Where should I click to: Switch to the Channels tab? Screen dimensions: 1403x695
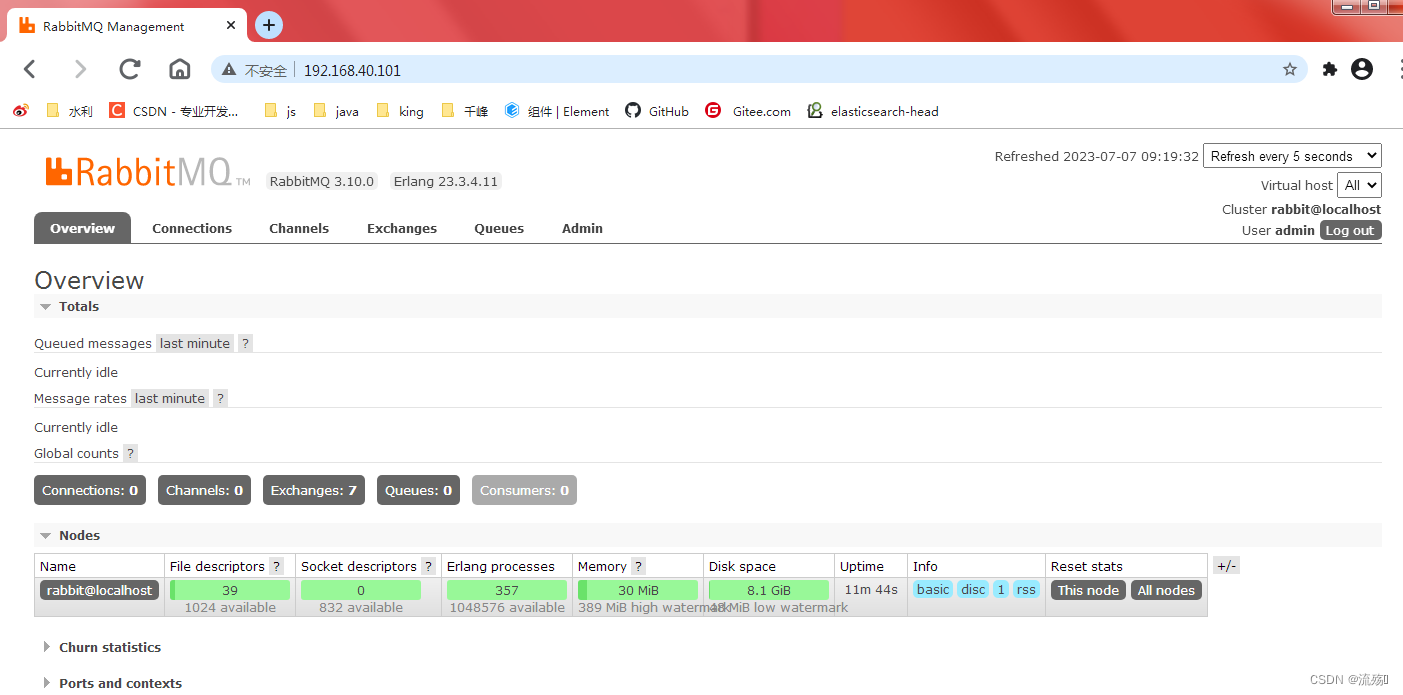[299, 228]
